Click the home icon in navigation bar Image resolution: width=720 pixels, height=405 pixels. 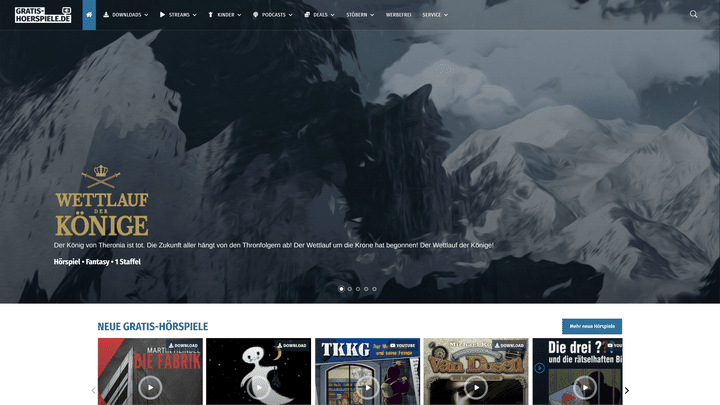coord(89,15)
